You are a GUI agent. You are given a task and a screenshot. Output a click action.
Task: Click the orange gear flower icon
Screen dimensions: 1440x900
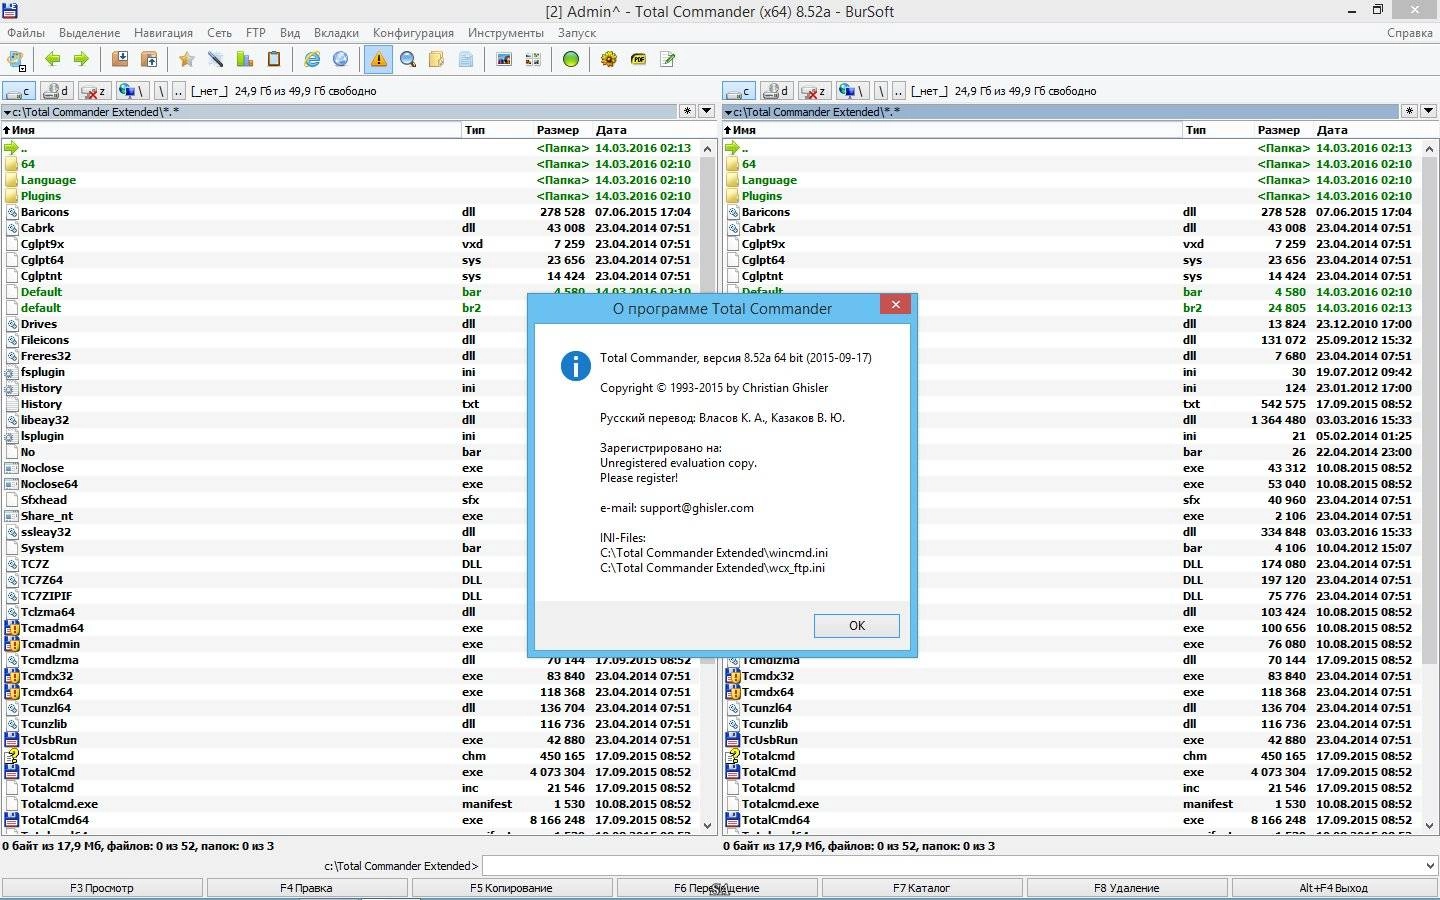[609, 59]
